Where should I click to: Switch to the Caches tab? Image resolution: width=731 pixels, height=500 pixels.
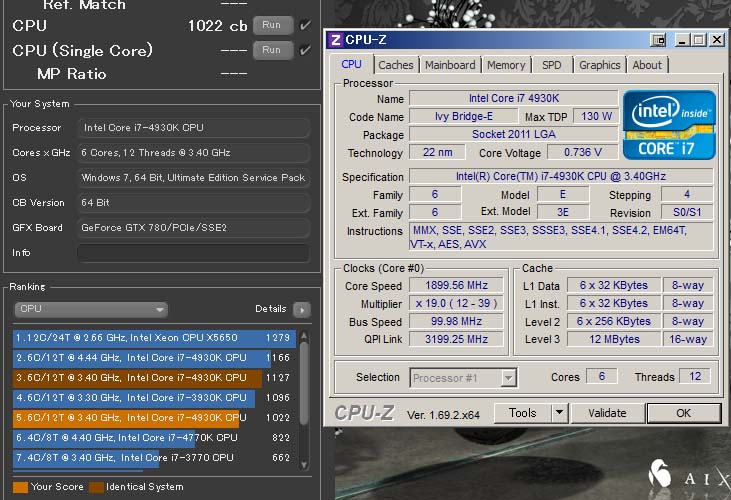396,65
